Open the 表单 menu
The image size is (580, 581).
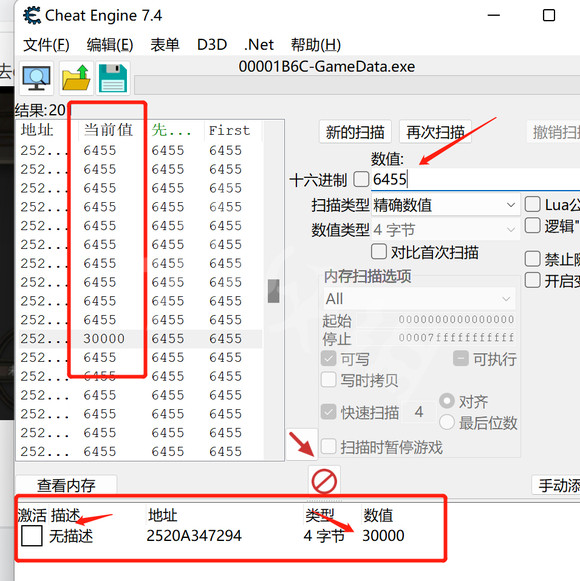pos(165,45)
